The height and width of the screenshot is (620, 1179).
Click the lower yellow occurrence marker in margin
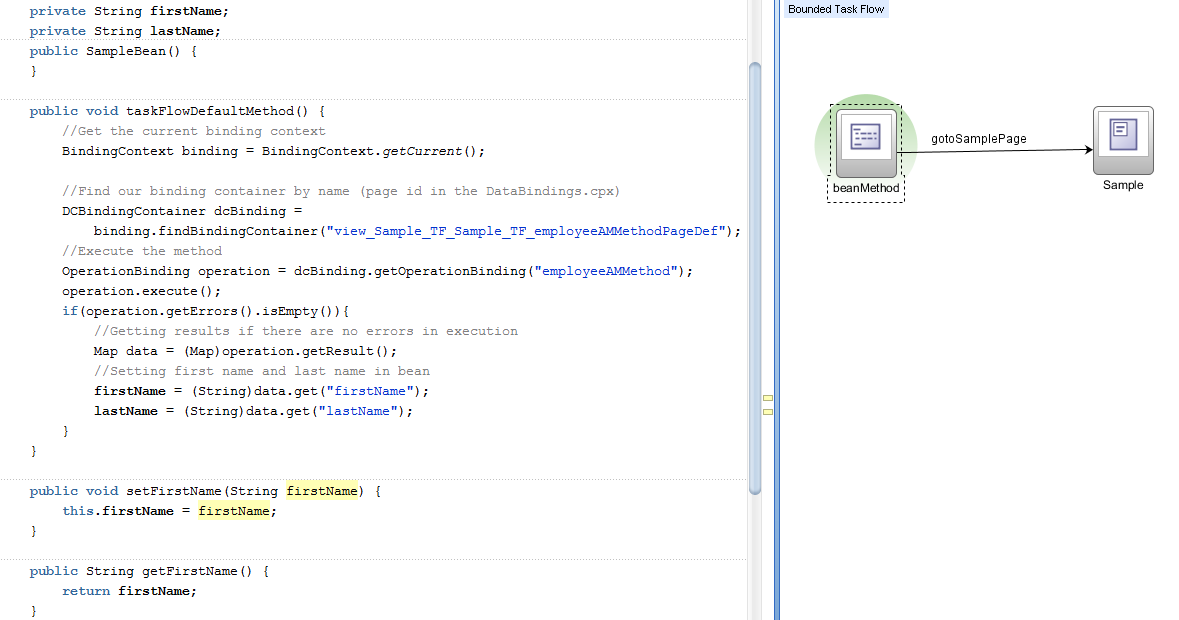tap(767, 411)
